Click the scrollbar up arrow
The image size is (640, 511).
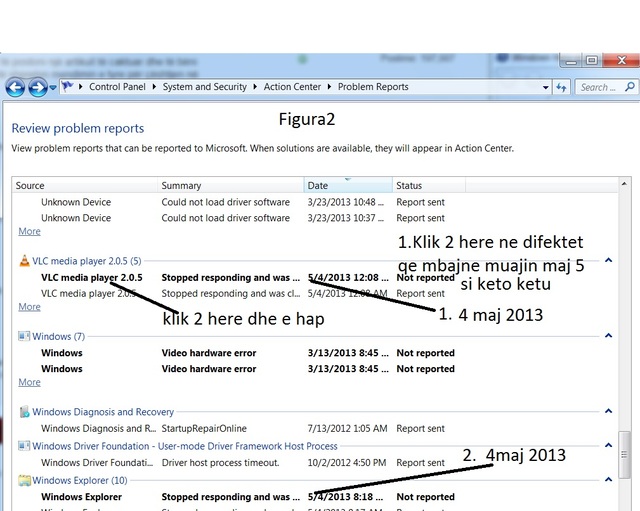[x=624, y=184]
